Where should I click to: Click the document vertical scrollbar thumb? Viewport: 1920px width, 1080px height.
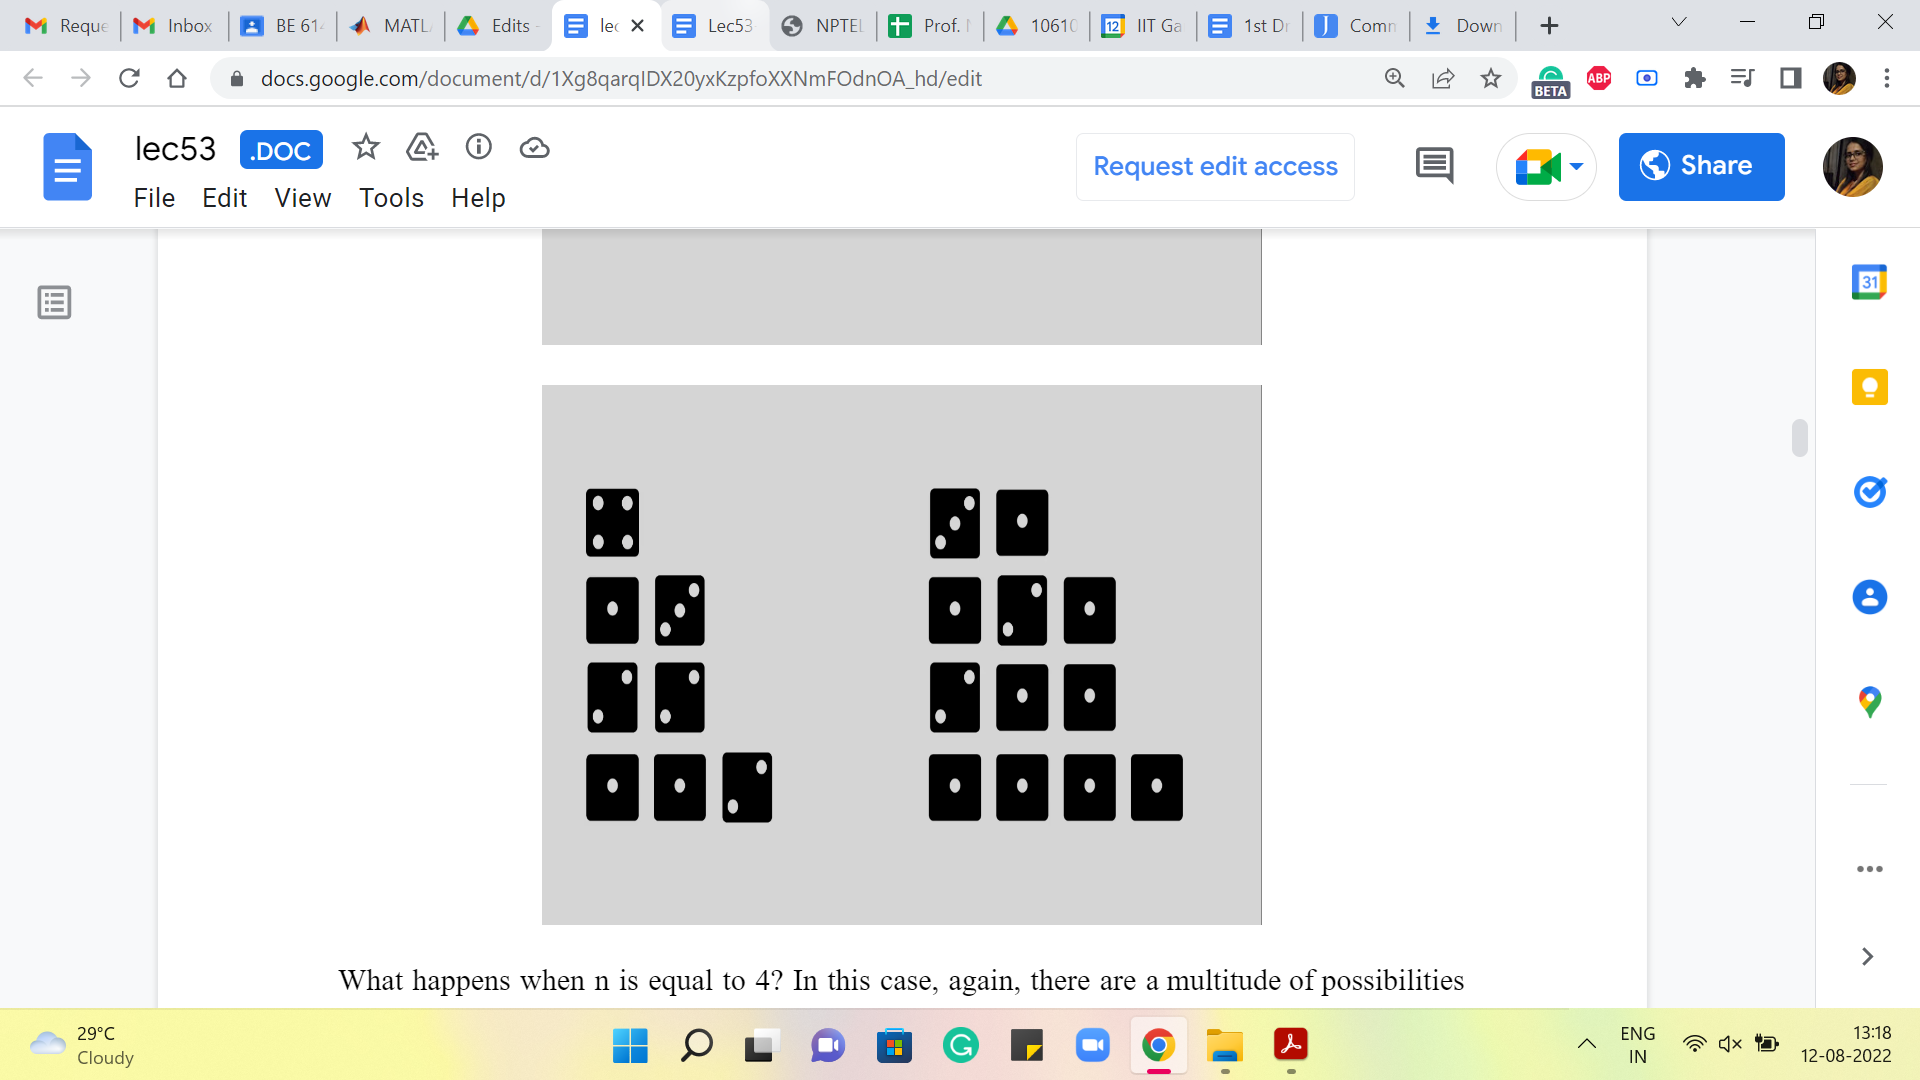[x=1799, y=438]
